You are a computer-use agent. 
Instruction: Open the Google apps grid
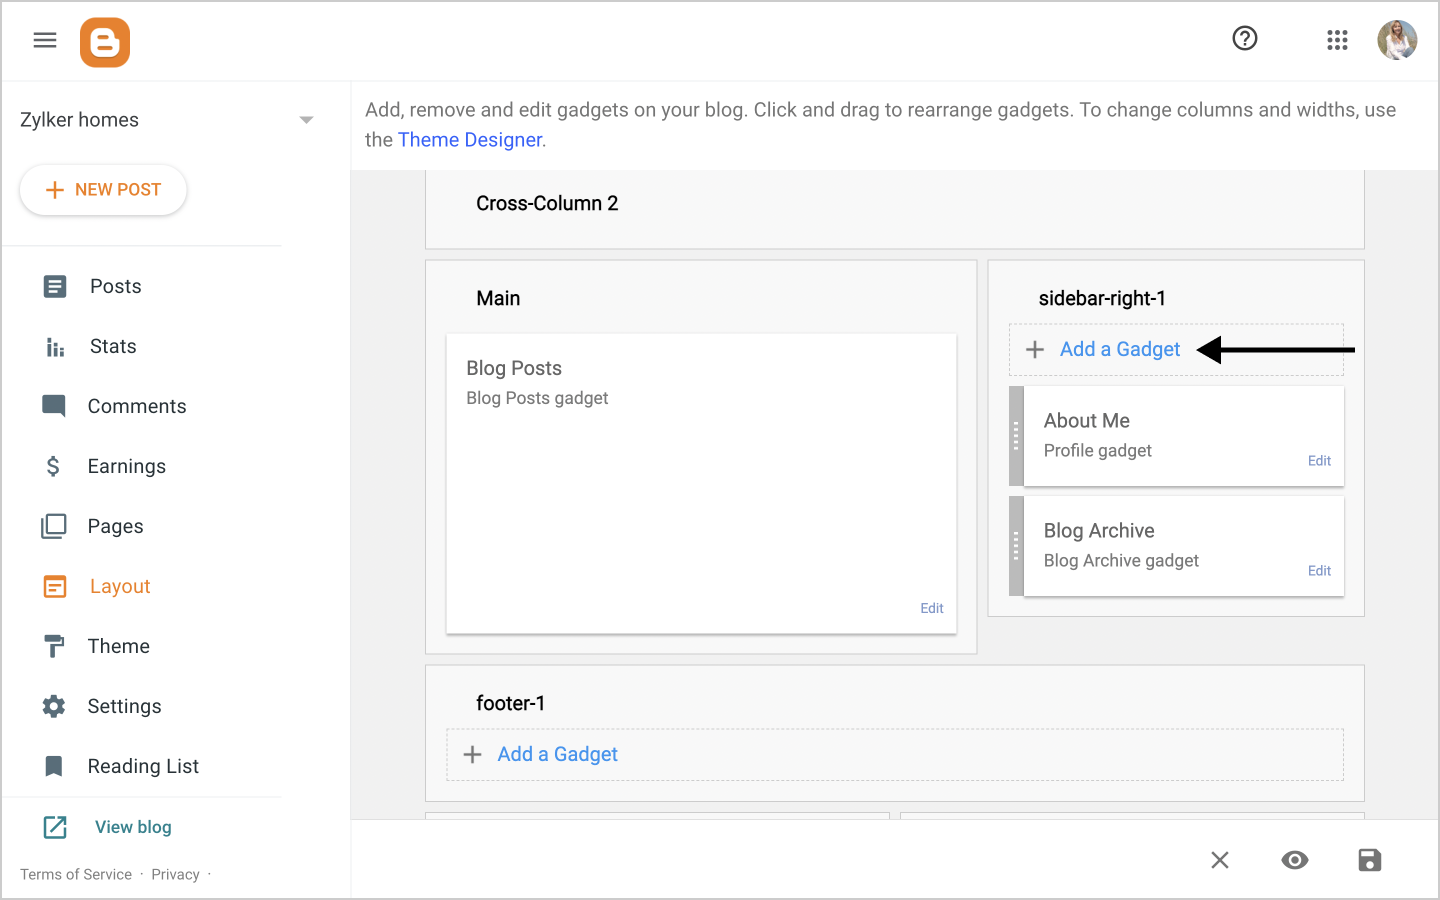click(1337, 40)
